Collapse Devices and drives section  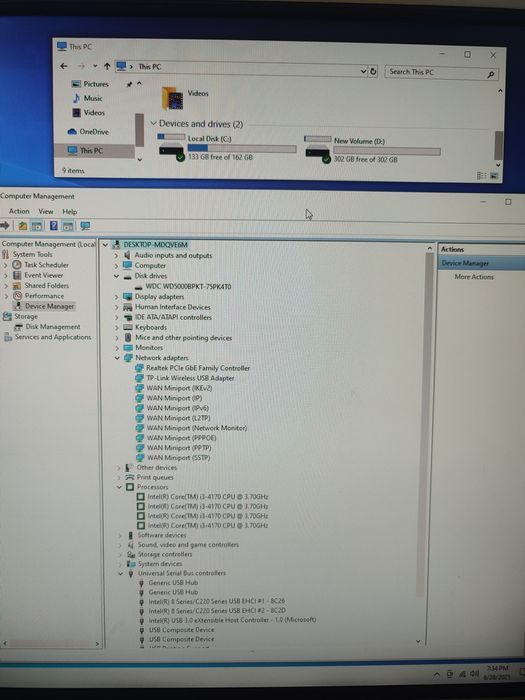(x=154, y=123)
